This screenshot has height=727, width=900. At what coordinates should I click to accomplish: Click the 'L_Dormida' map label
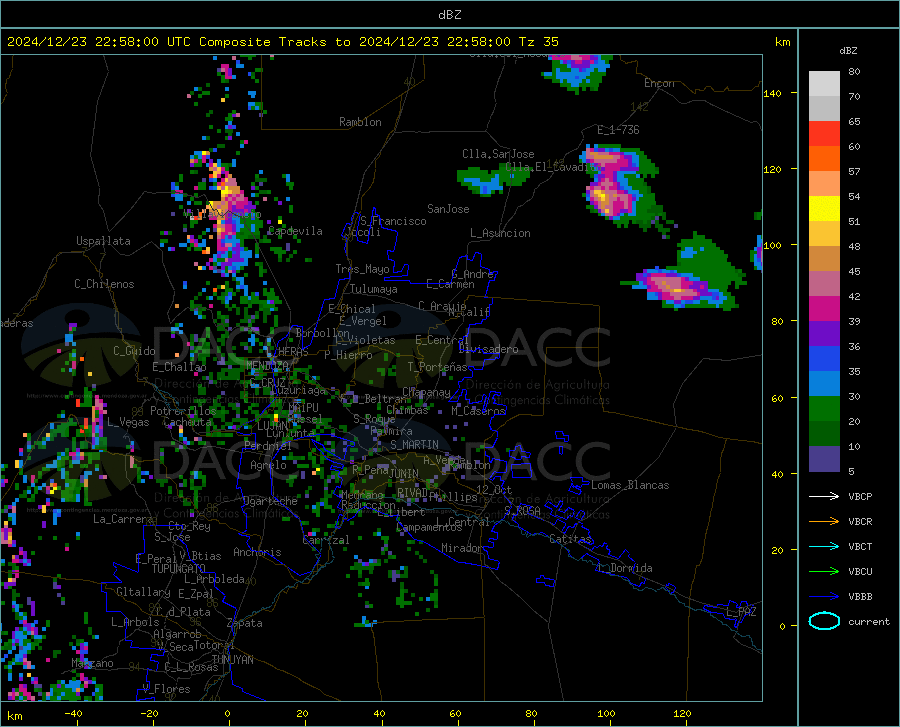click(x=624, y=568)
